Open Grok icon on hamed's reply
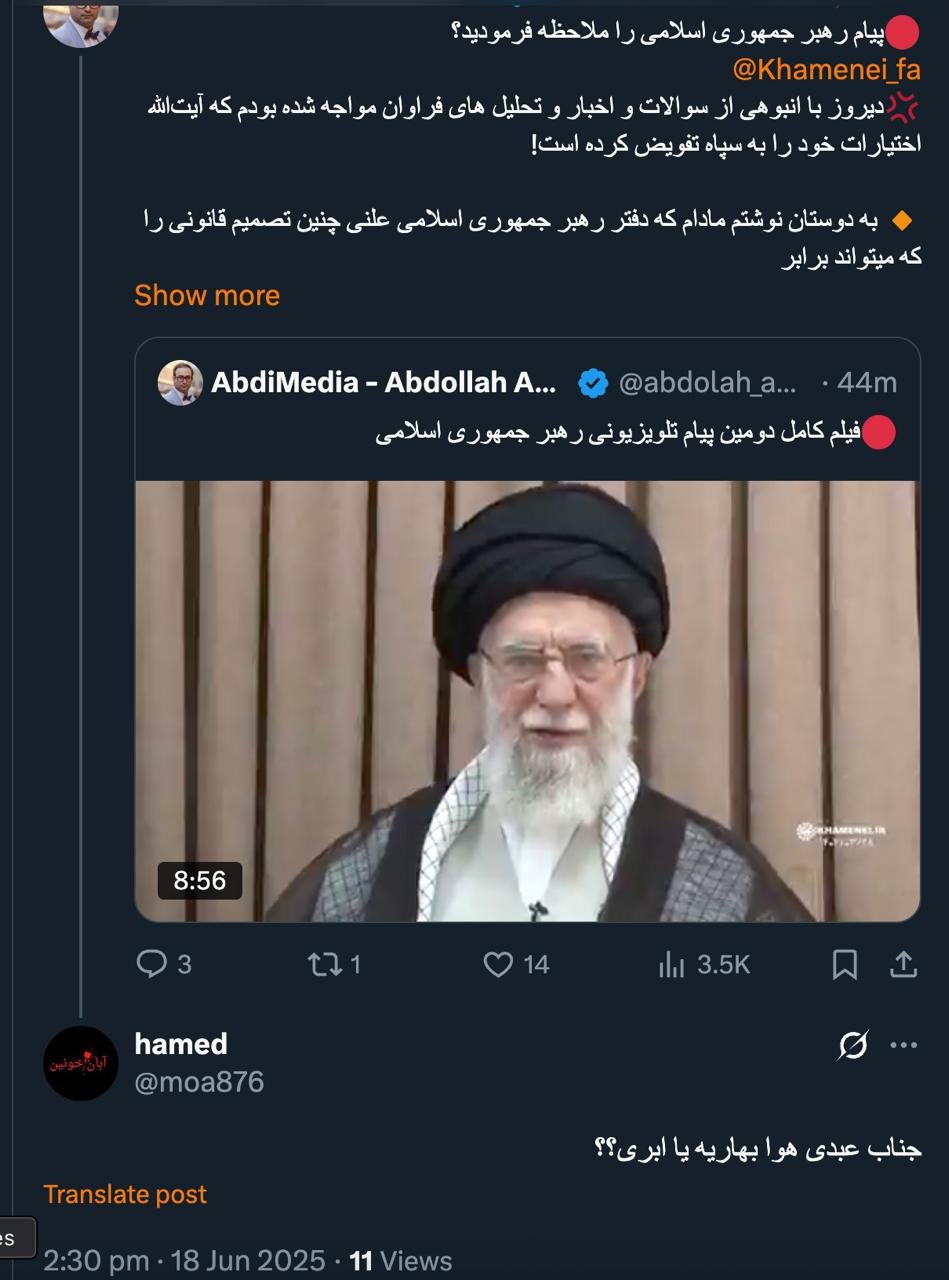The width and height of the screenshot is (949, 1280). point(853,1046)
